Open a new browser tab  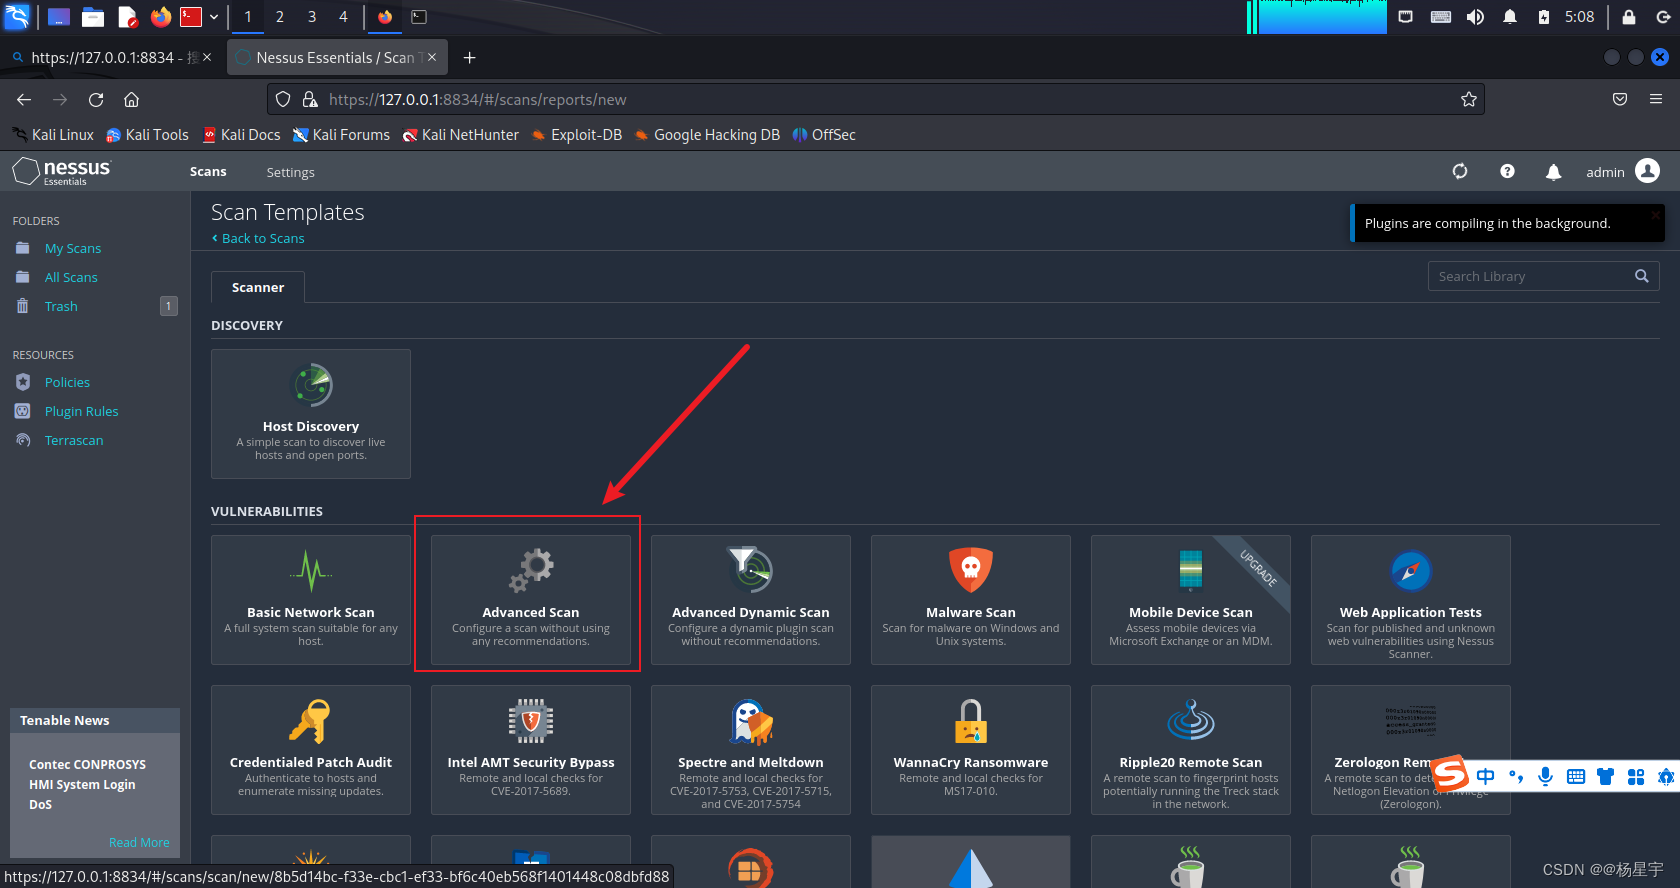tap(469, 58)
